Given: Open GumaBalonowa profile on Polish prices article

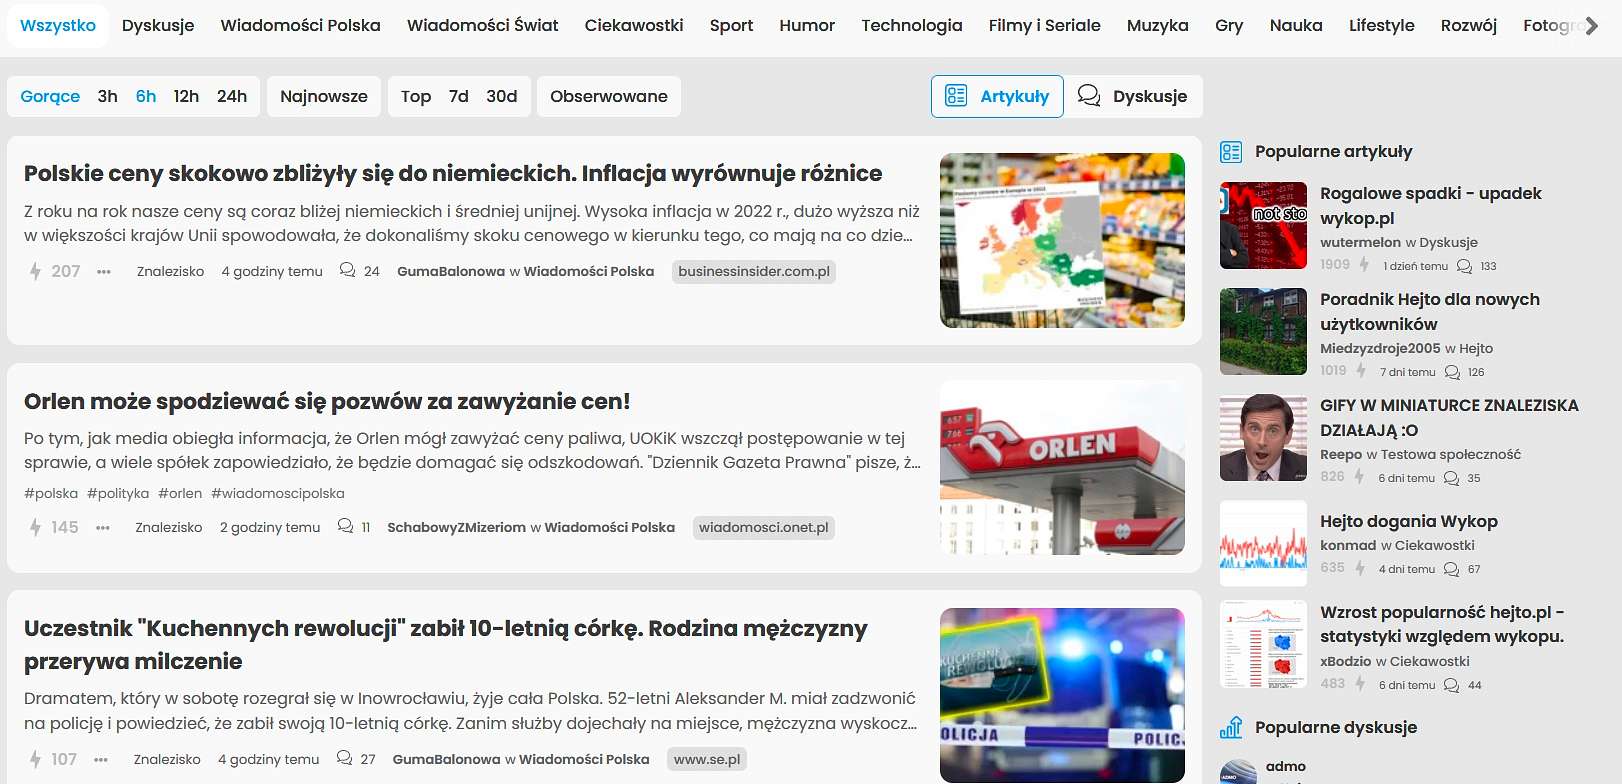Looking at the screenshot, I should coord(451,271).
